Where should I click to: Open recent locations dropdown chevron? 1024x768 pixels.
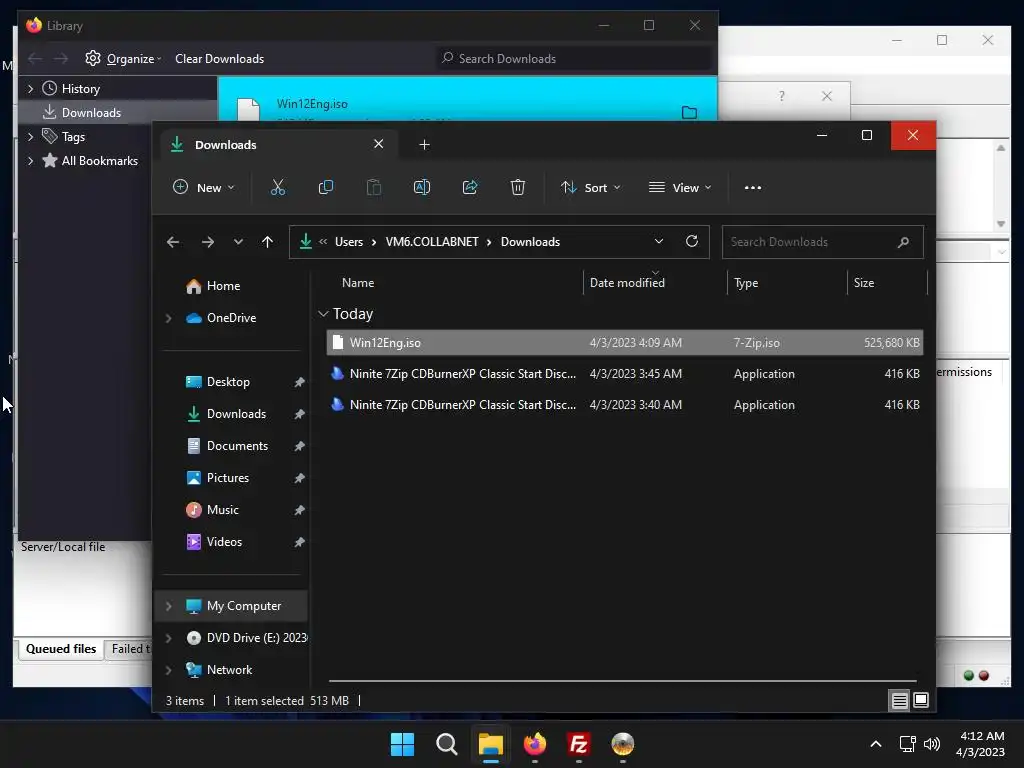coord(238,242)
